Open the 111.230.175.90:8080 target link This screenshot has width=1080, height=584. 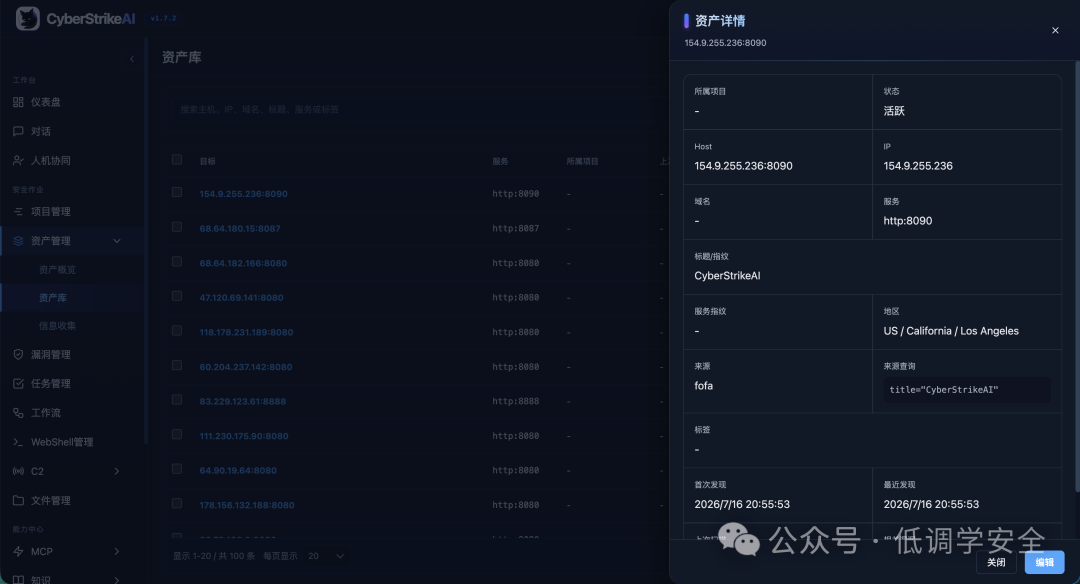[244, 436]
